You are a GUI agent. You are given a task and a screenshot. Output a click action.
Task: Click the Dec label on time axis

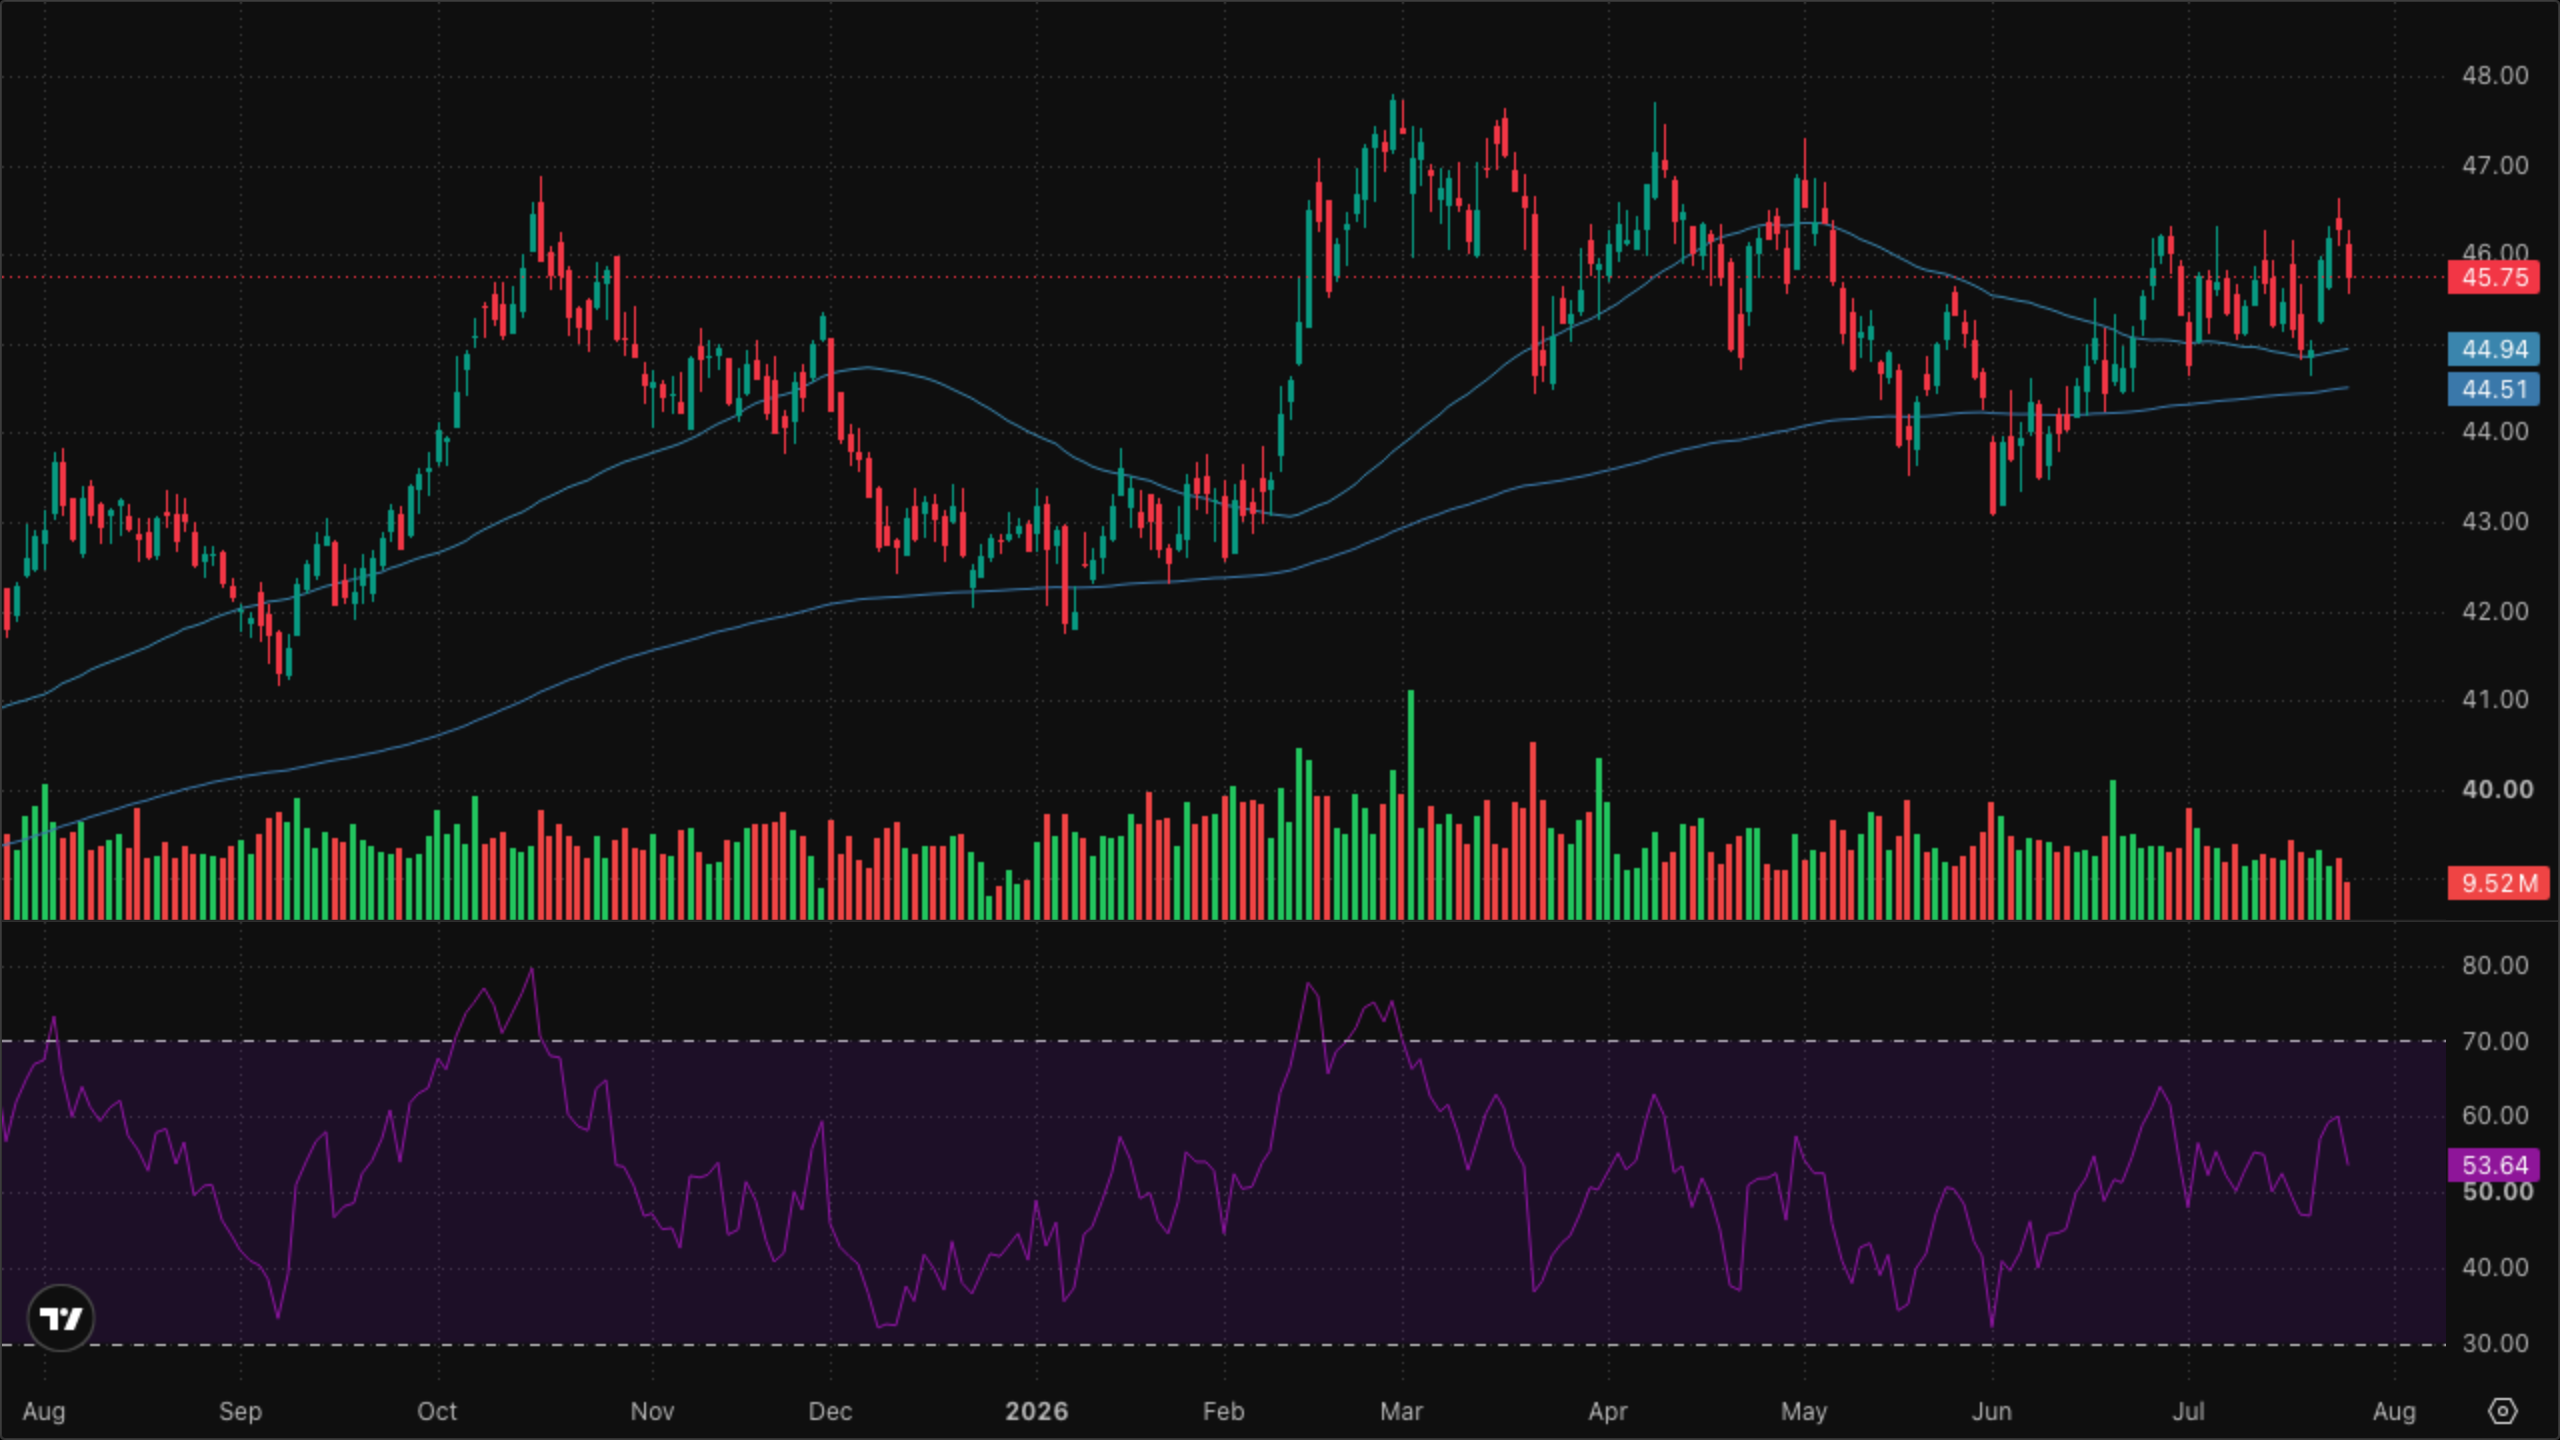830,1411
